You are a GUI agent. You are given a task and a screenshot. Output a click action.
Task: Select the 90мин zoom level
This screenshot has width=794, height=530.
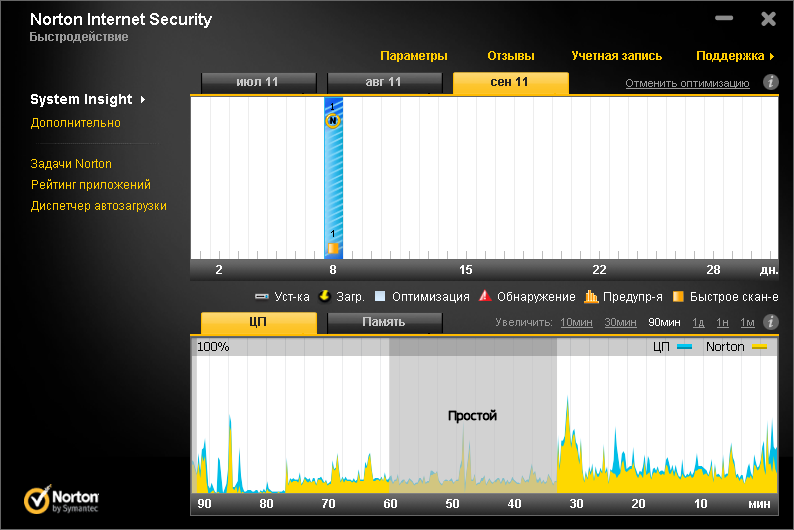(x=664, y=322)
